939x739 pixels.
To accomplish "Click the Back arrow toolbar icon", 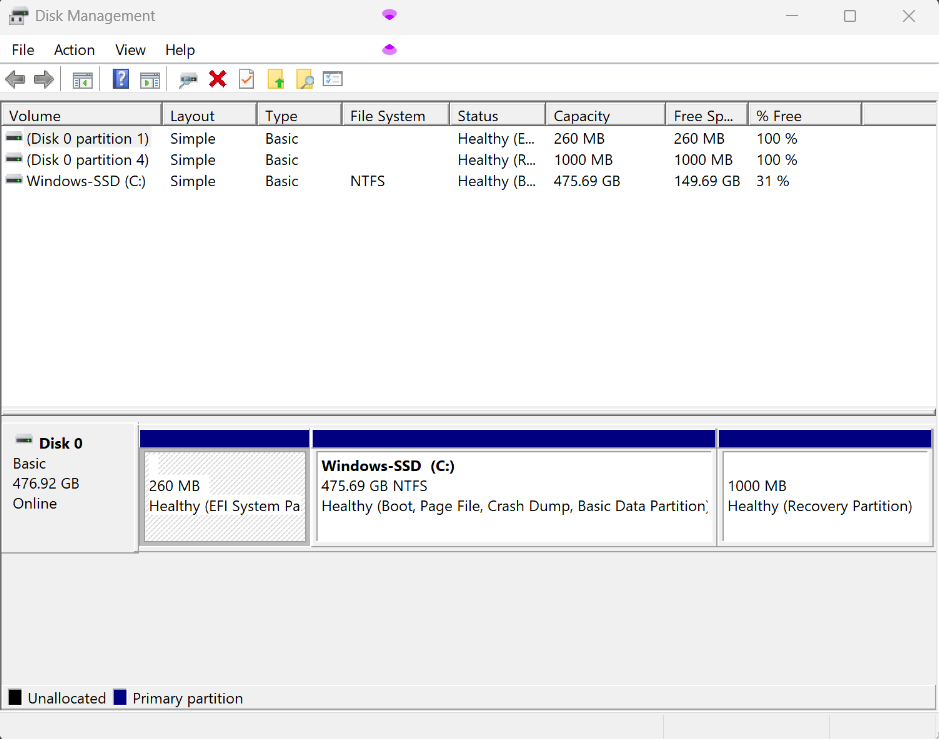I will tap(15, 80).
